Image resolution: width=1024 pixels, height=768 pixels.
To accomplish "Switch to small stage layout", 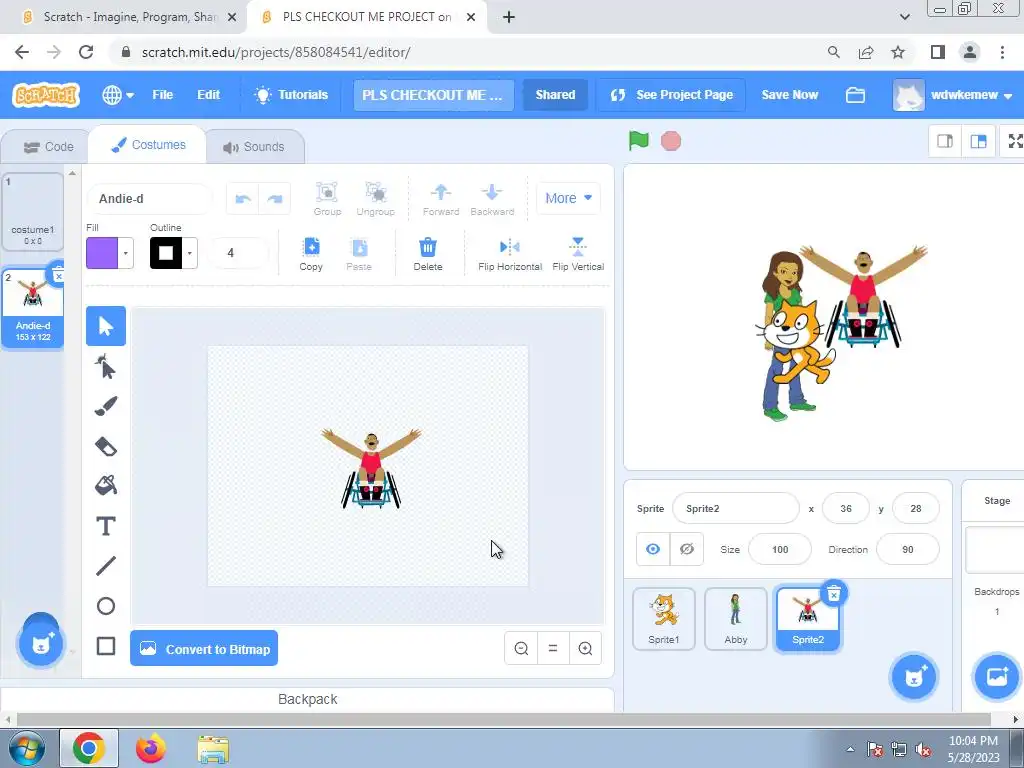I will pos(945,141).
